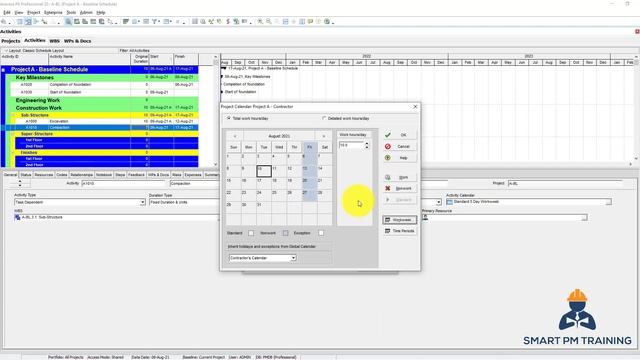Screen dimensions: 640x360
Task: Click the dollar sign cost toolbar icon
Action: [x=228, y=22]
